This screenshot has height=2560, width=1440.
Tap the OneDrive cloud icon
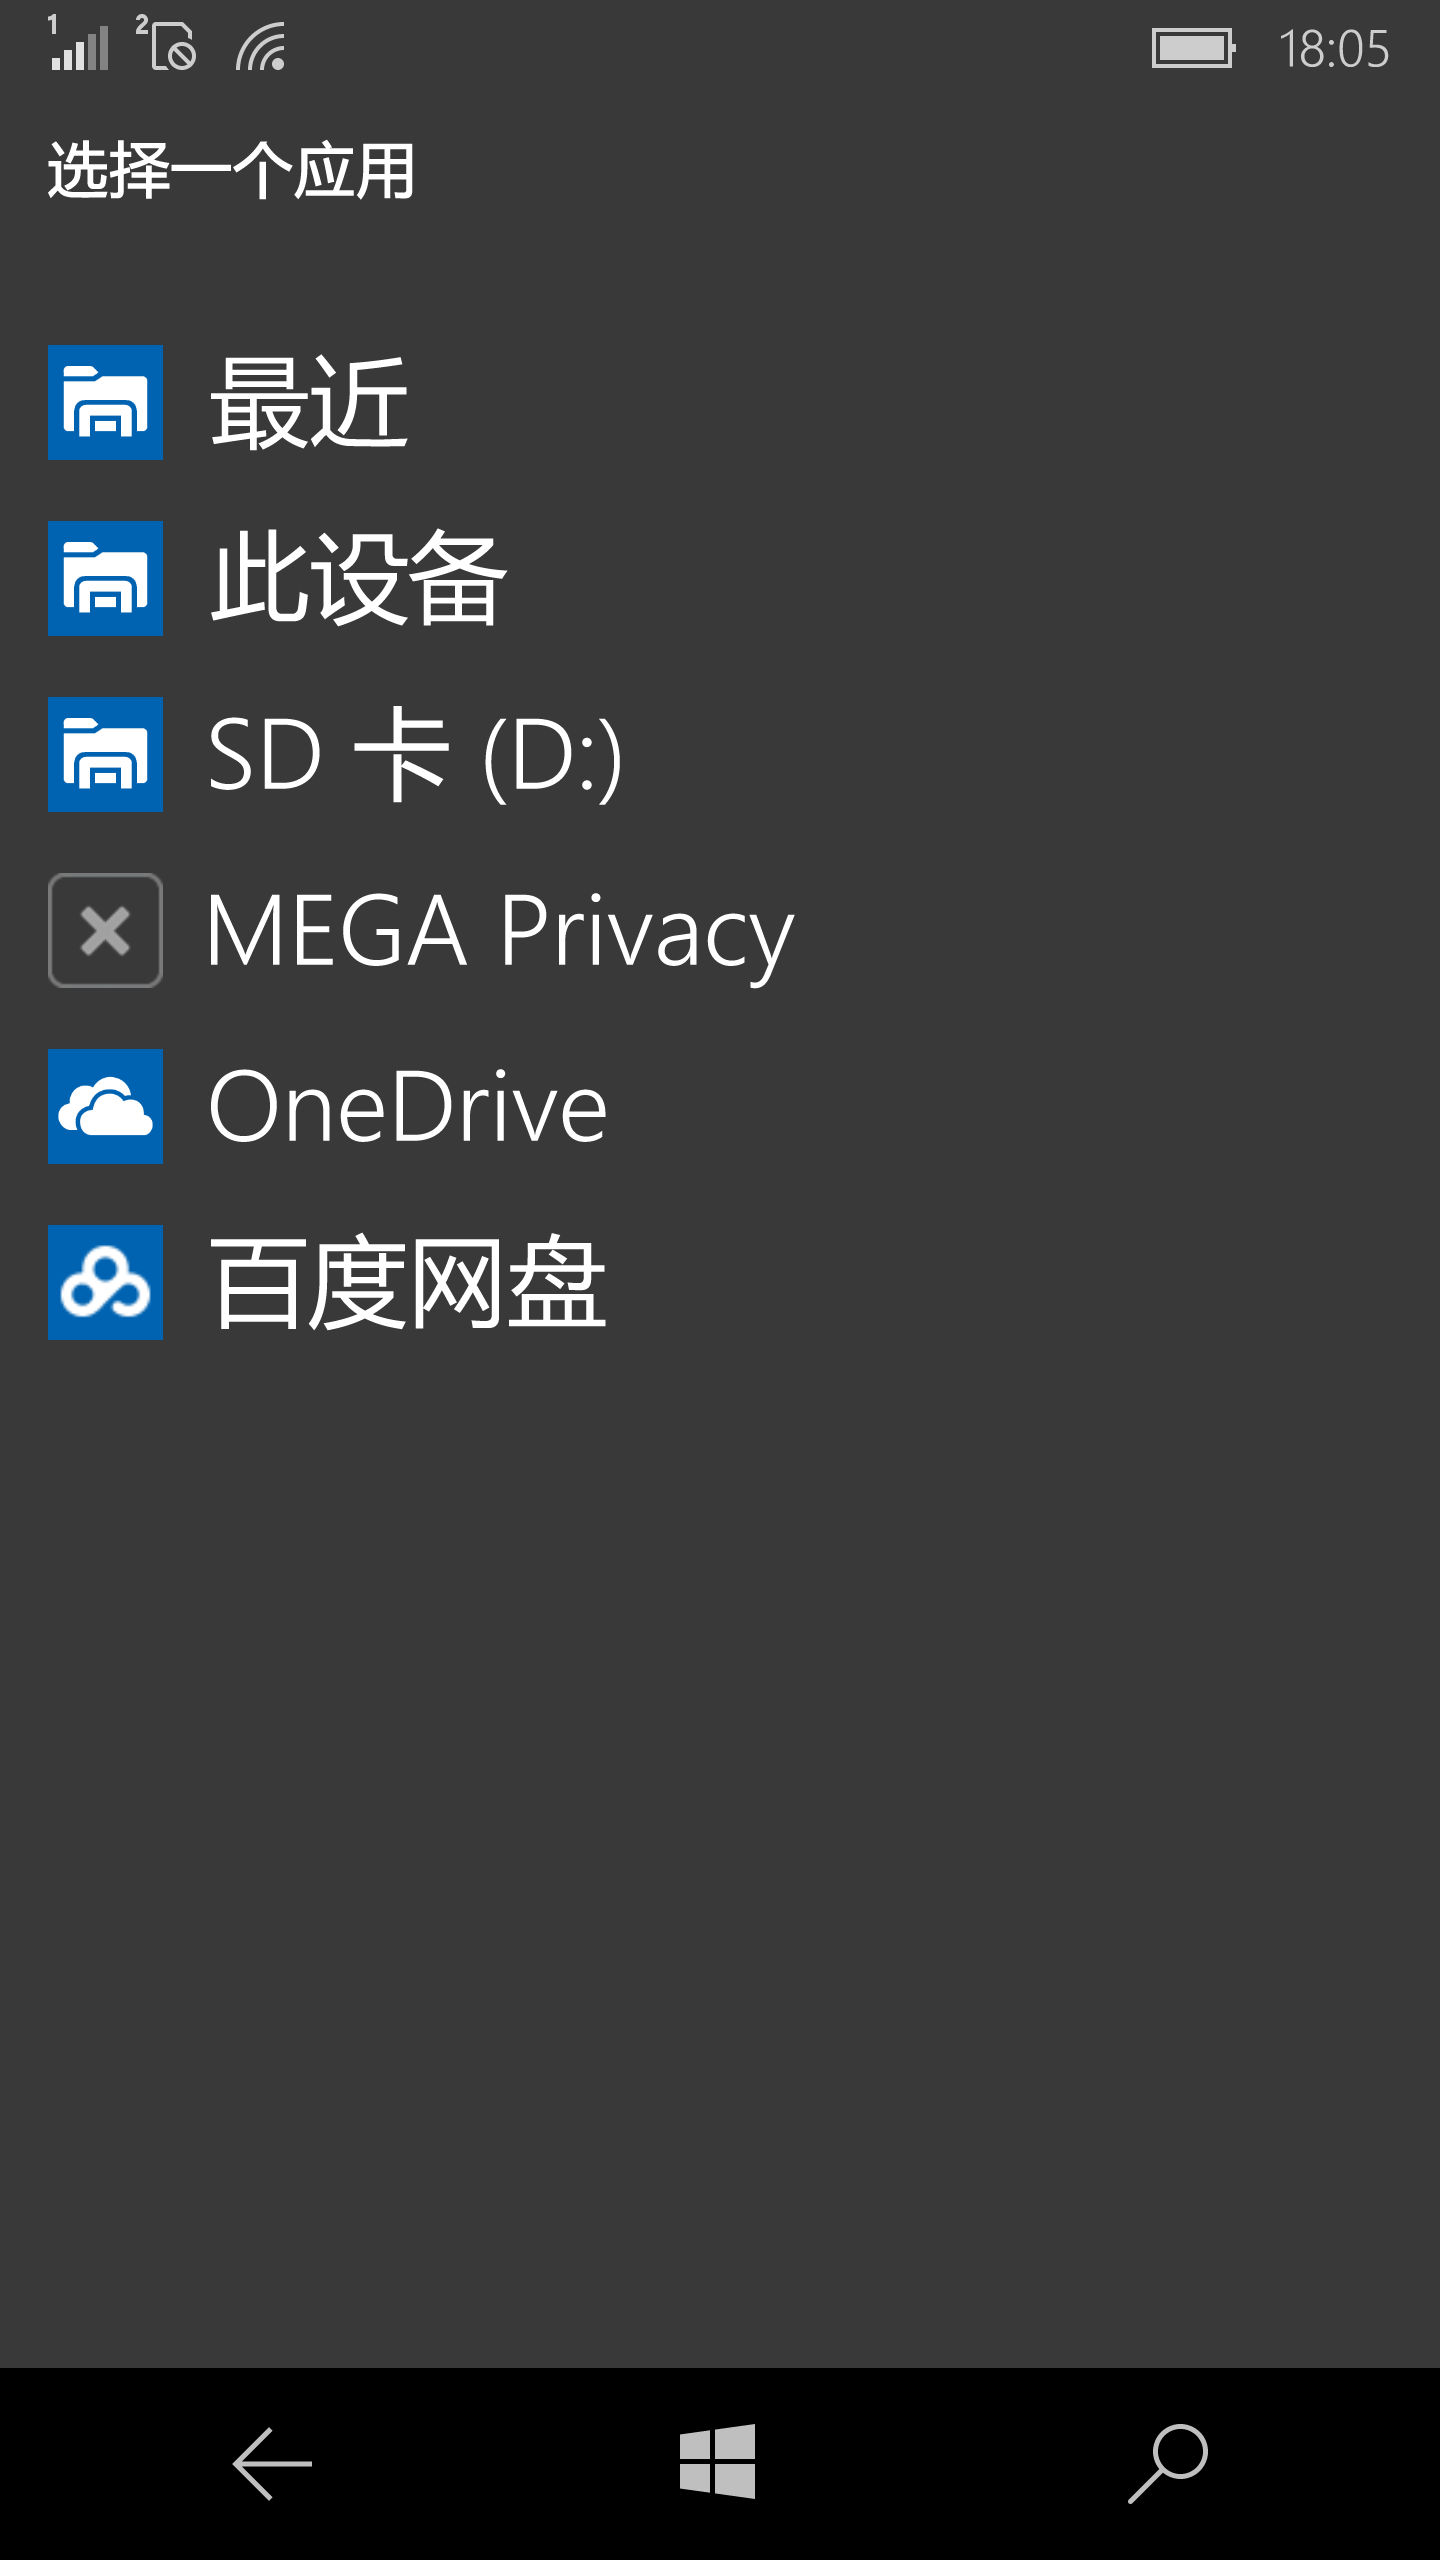[105, 1107]
